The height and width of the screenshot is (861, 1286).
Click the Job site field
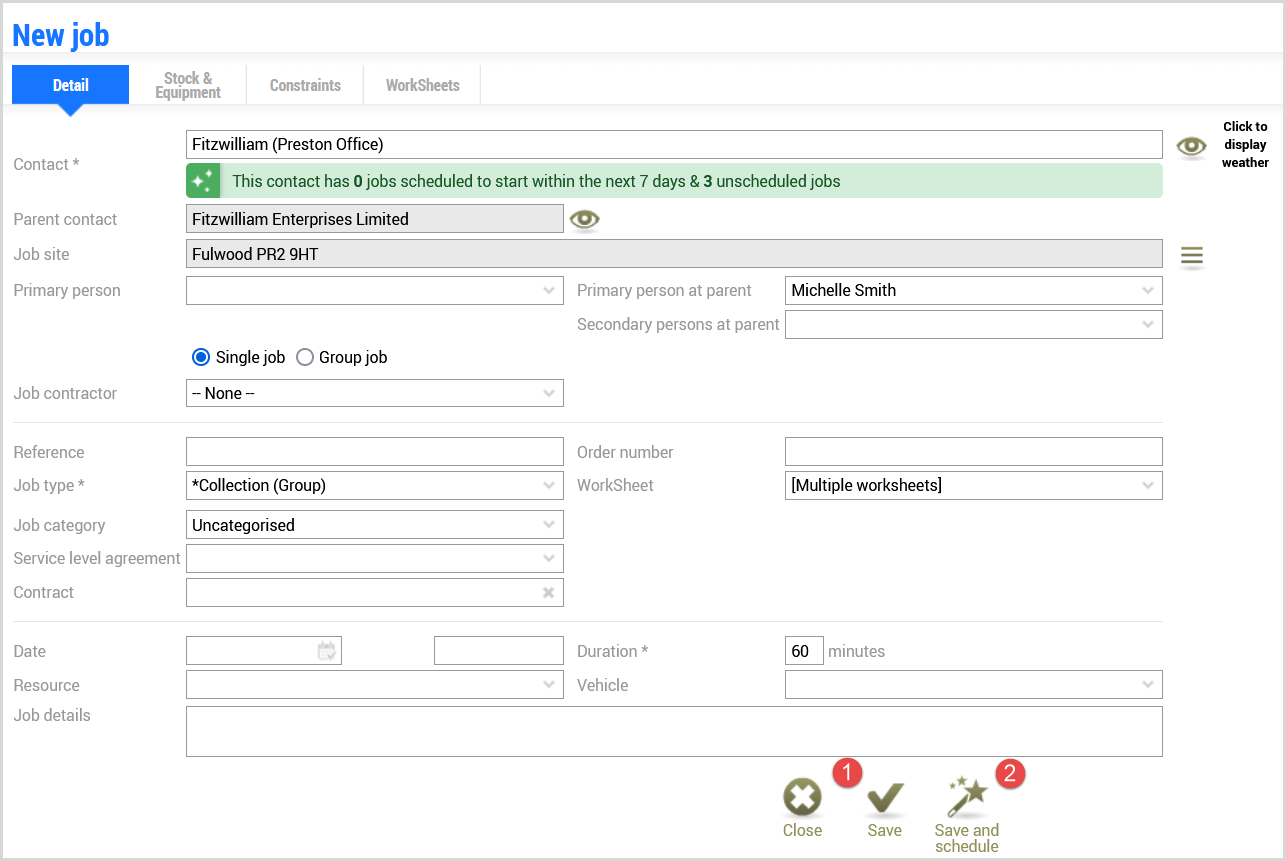(x=674, y=254)
